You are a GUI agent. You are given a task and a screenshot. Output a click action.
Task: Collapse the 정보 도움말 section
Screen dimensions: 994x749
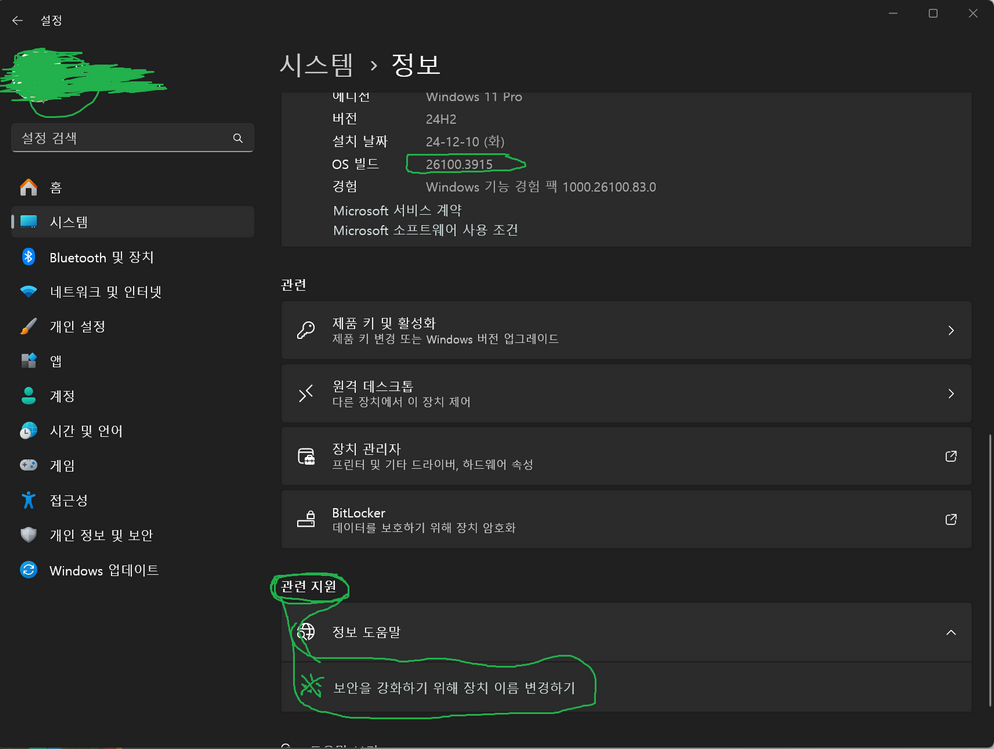tap(950, 632)
